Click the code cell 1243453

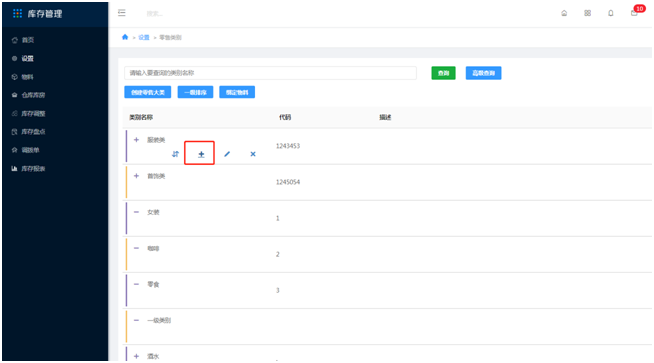pyautogui.click(x=288, y=146)
